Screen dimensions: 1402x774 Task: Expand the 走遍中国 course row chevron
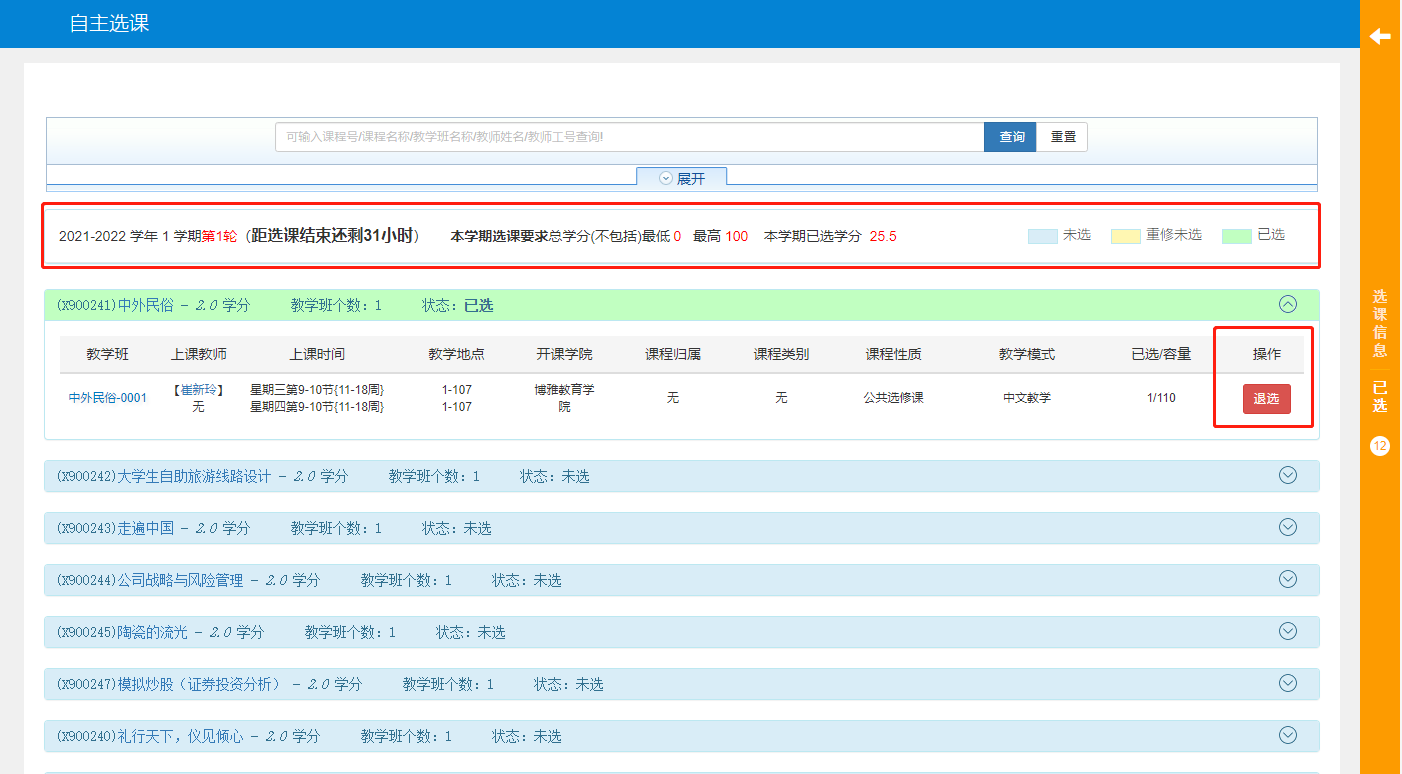[1288, 528]
